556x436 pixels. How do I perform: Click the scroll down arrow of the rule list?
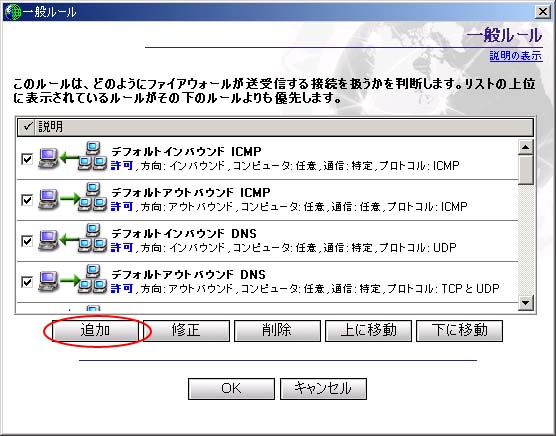click(x=526, y=303)
